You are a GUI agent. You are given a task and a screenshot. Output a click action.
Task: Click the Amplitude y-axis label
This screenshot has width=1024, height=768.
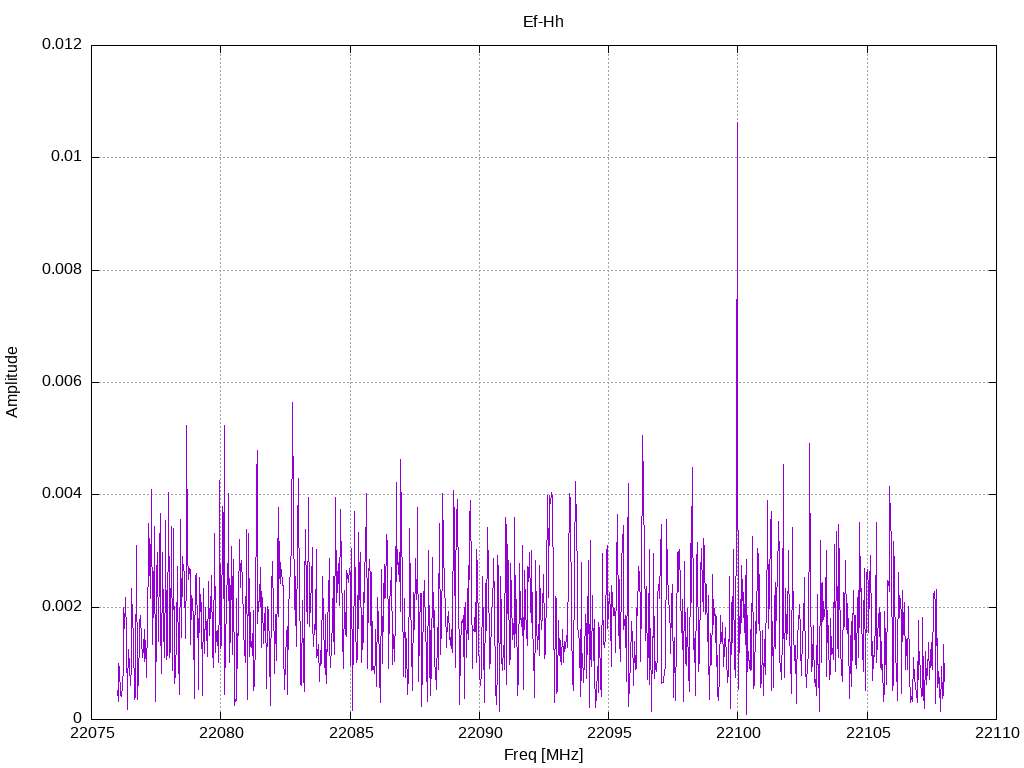12,382
